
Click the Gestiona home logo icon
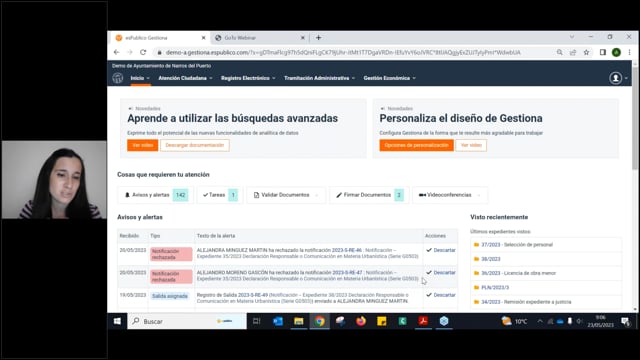click(118, 78)
